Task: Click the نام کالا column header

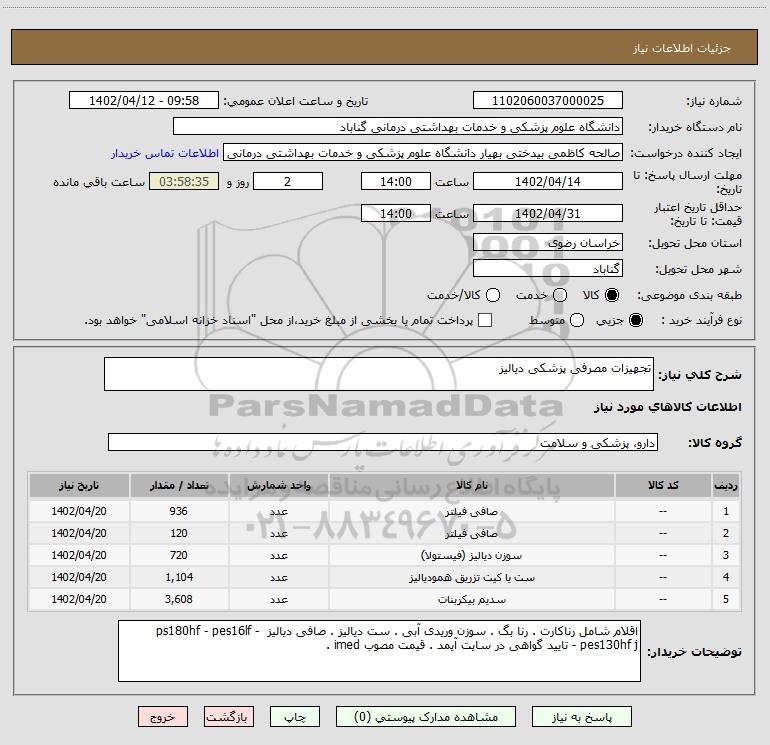Action: click(x=471, y=486)
